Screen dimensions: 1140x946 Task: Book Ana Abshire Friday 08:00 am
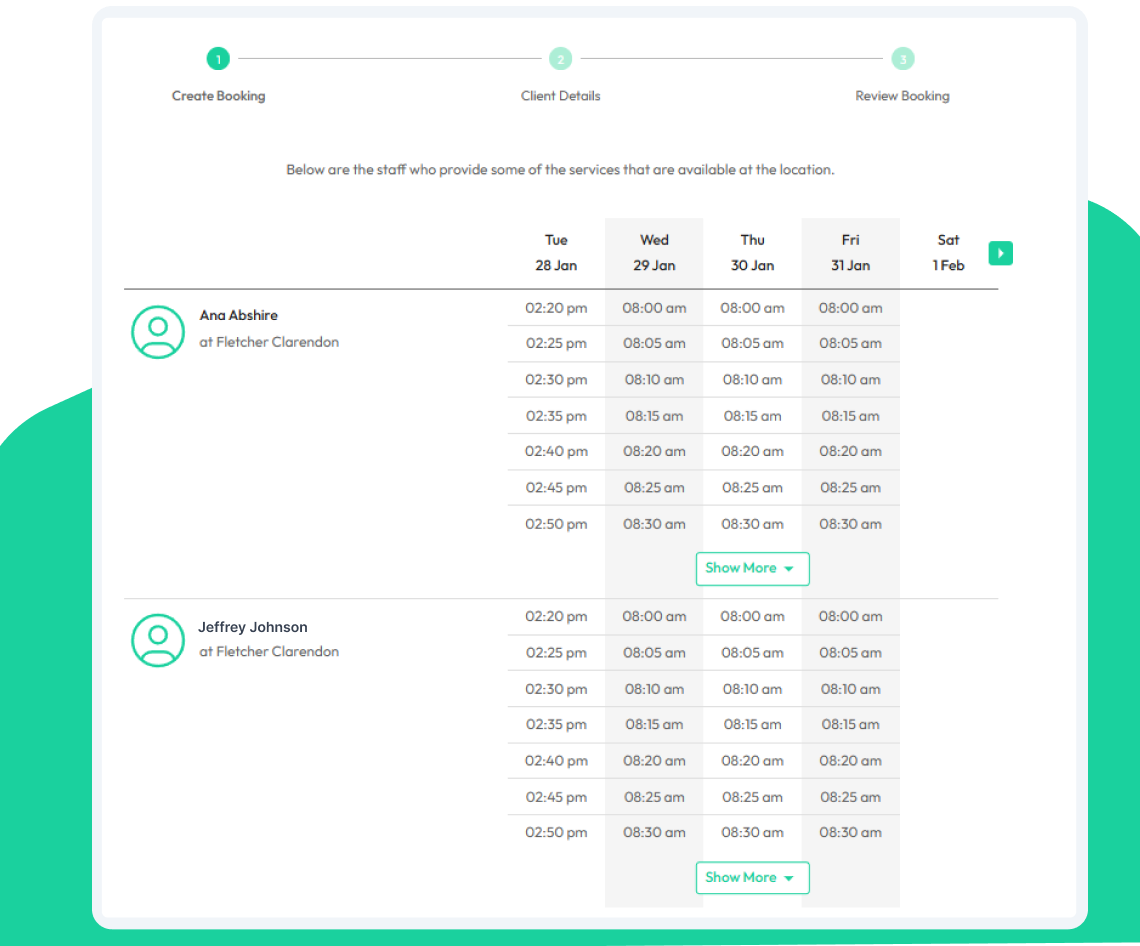(851, 308)
